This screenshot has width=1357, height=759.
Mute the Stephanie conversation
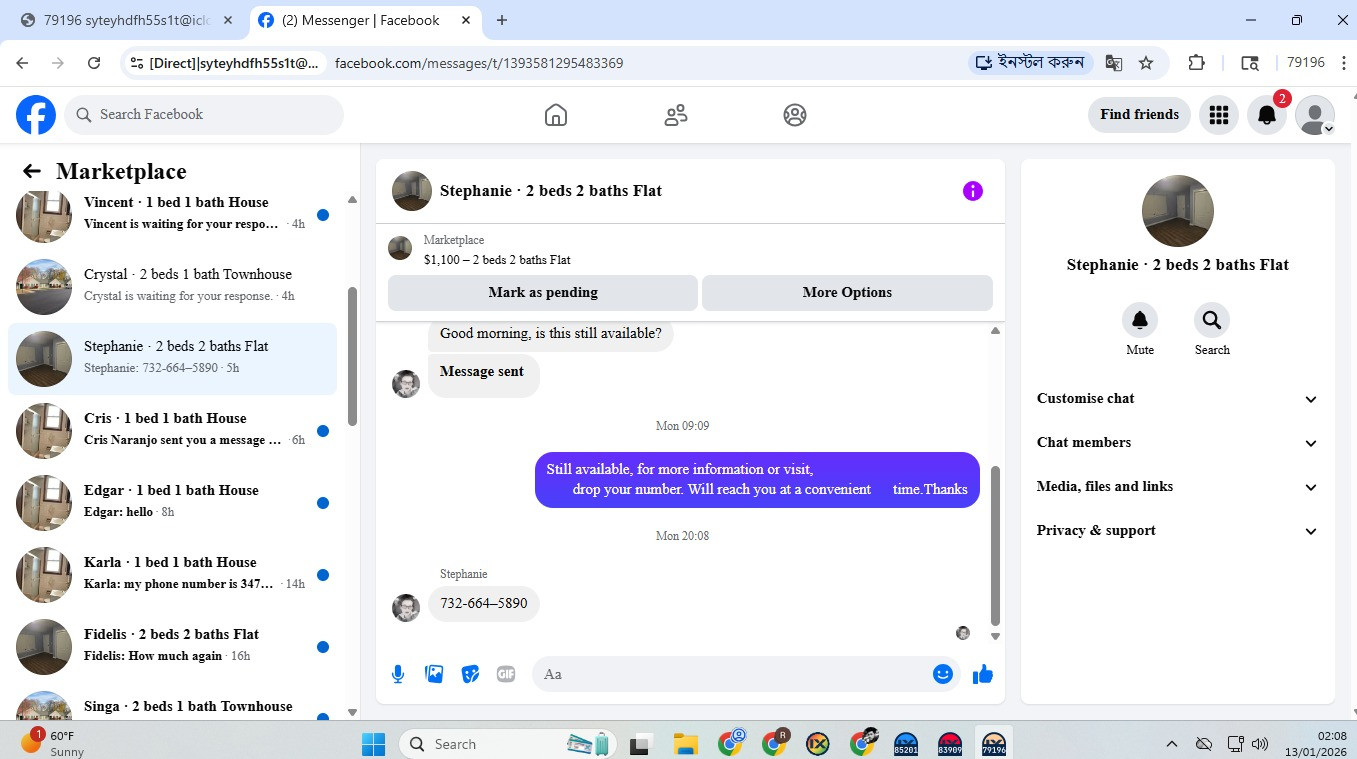click(x=1140, y=320)
